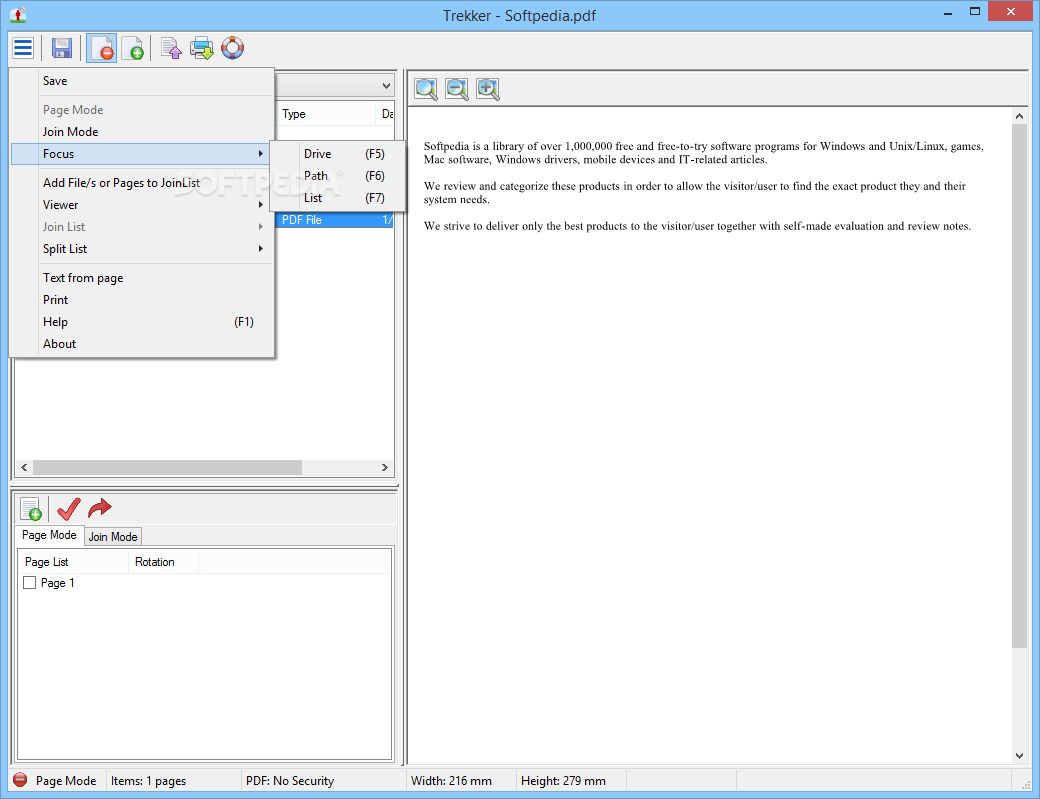
Task: Click the Trekker app icon in title bar
Action: pyautogui.click(x=19, y=15)
